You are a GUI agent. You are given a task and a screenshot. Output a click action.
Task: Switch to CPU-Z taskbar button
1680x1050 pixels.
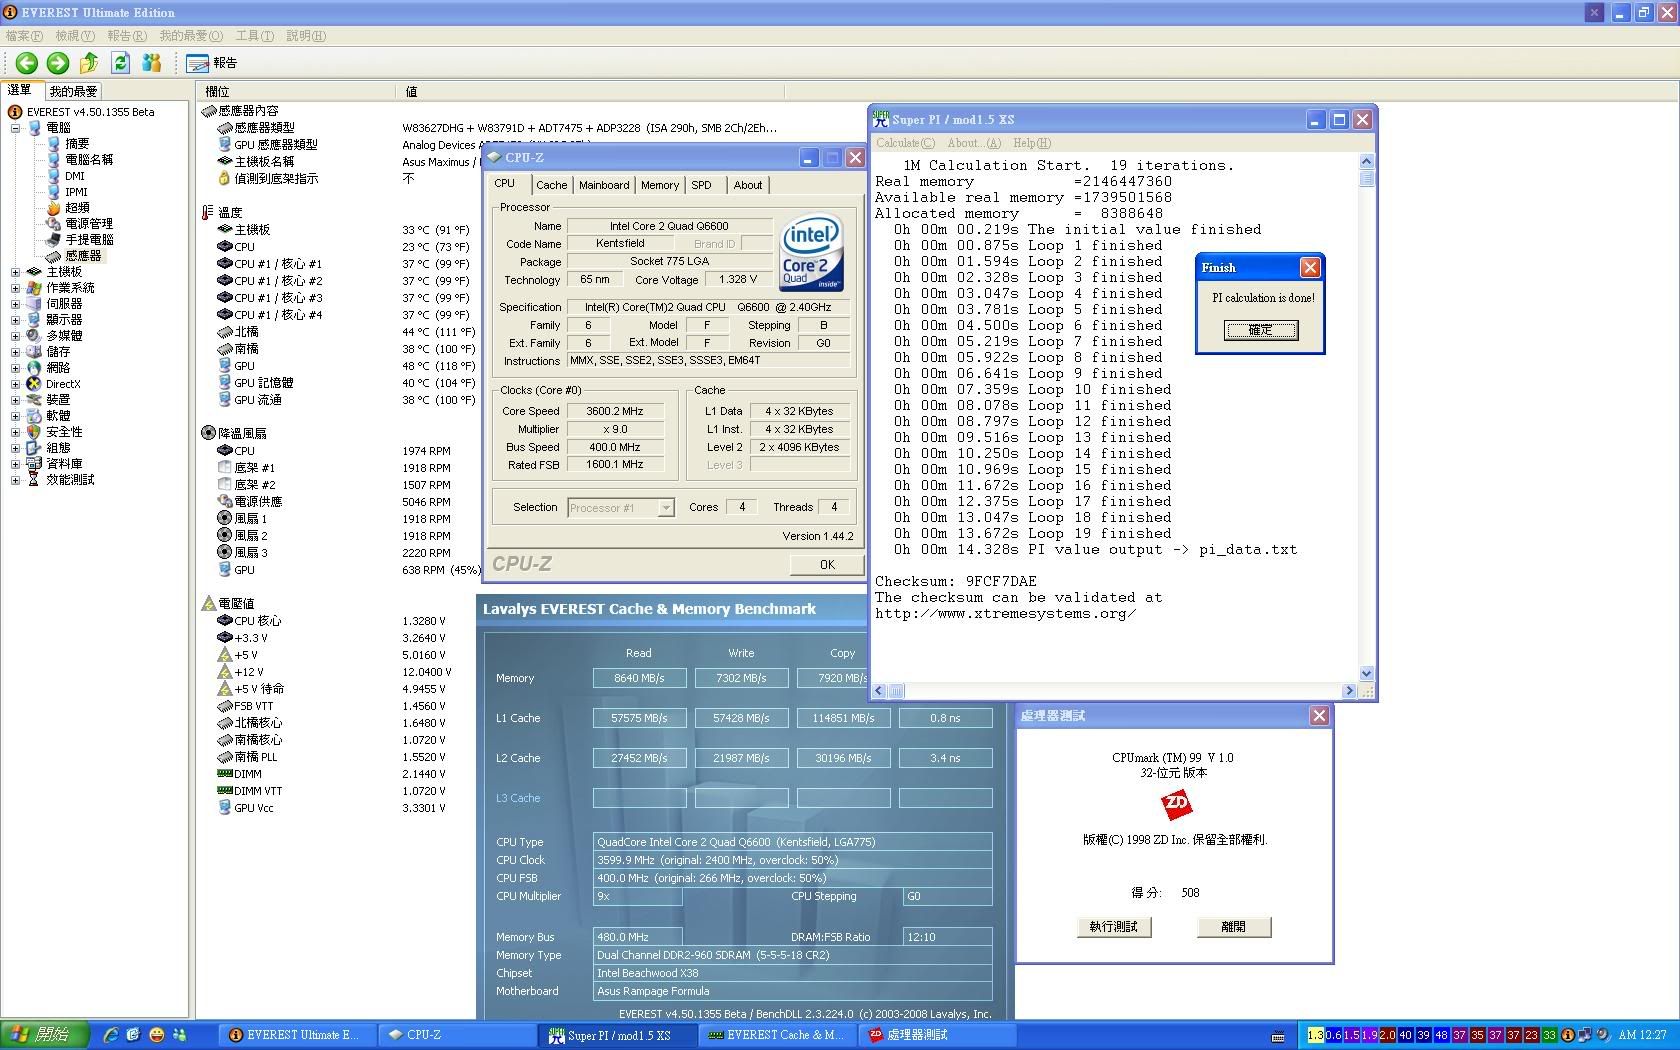[x=456, y=1035]
